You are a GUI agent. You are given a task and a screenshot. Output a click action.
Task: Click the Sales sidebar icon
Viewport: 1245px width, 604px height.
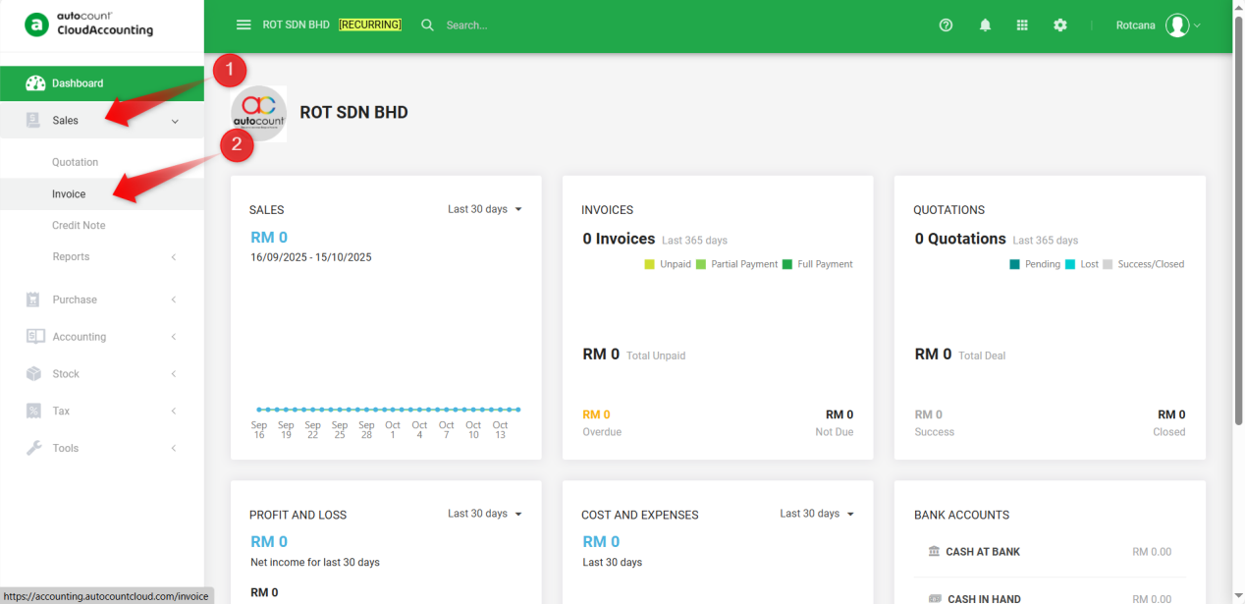click(x=34, y=120)
